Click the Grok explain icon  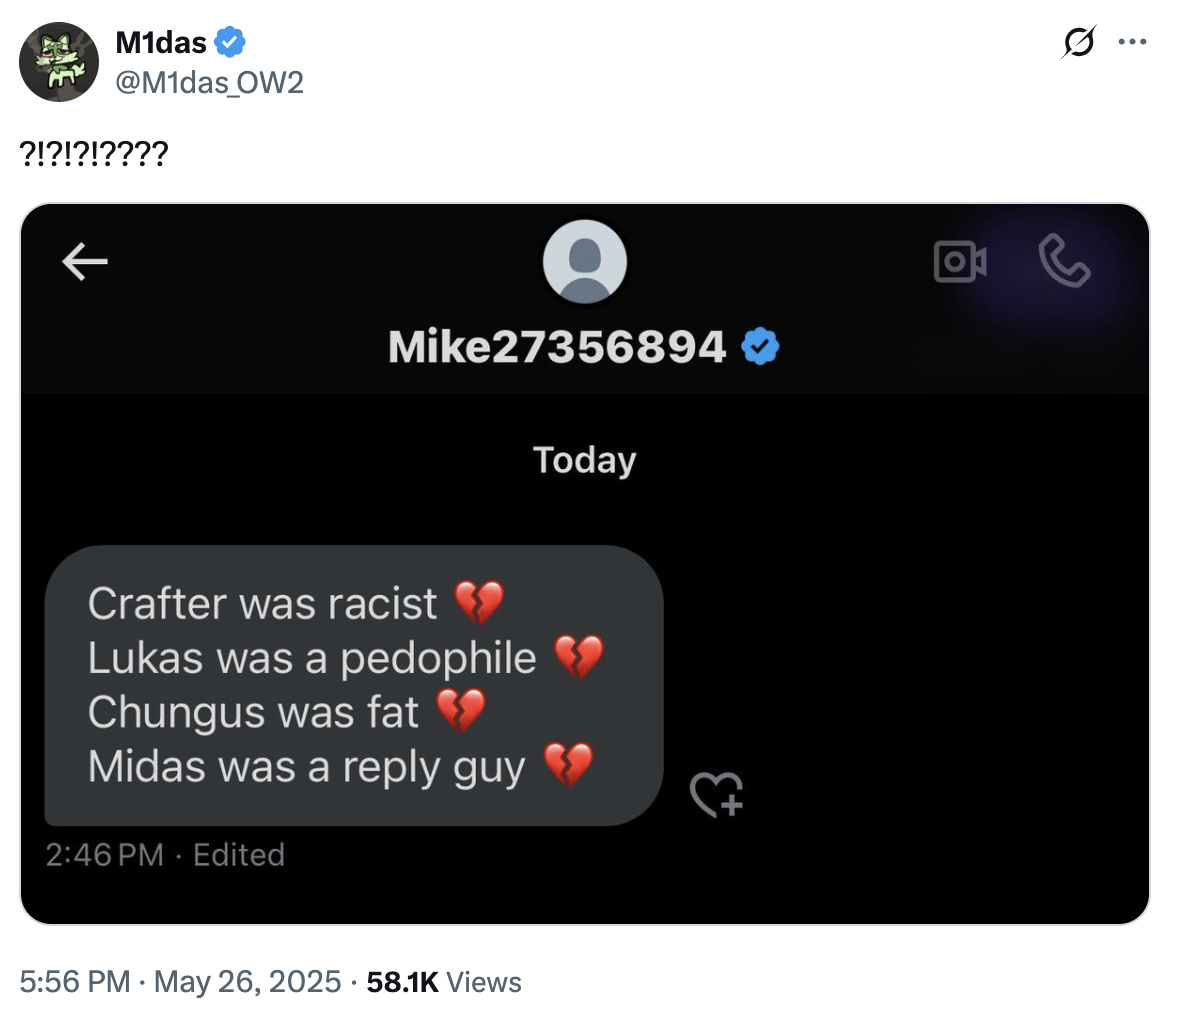(x=1079, y=42)
